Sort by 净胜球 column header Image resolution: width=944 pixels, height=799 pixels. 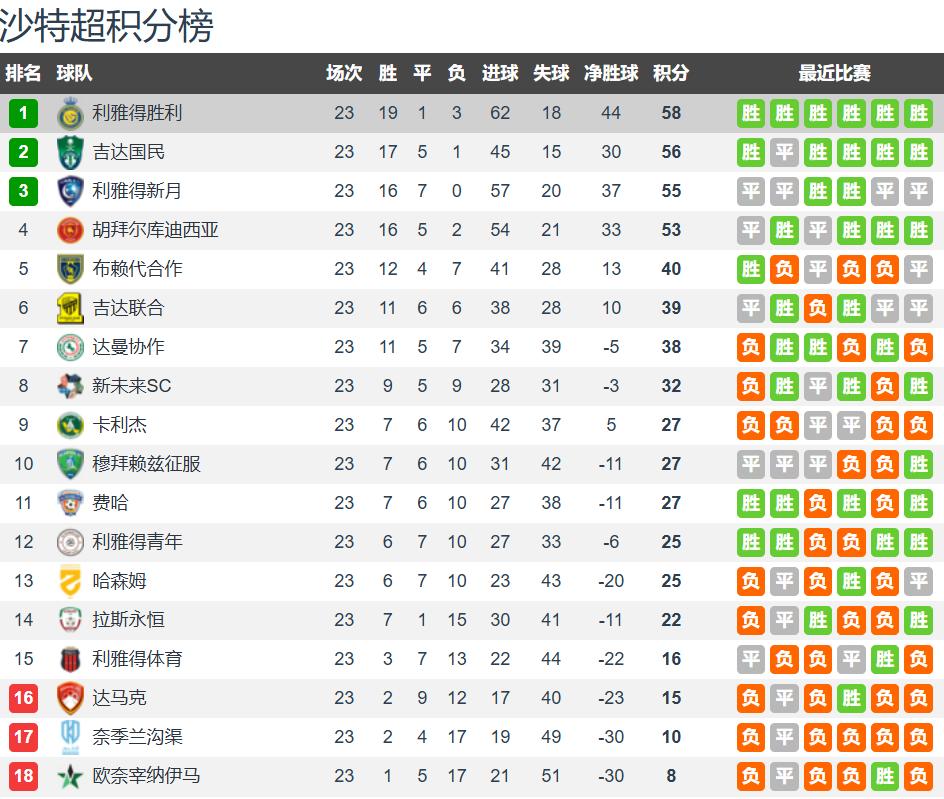point(611,73)
